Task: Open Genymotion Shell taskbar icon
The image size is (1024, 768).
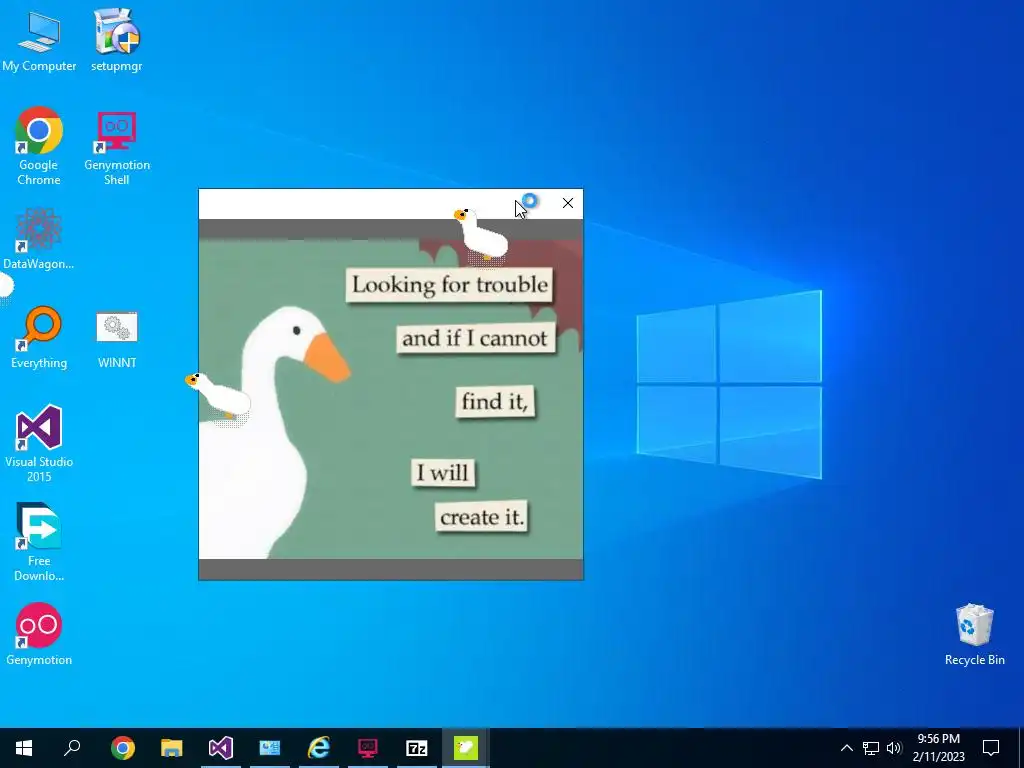Action: click(368, 748)
